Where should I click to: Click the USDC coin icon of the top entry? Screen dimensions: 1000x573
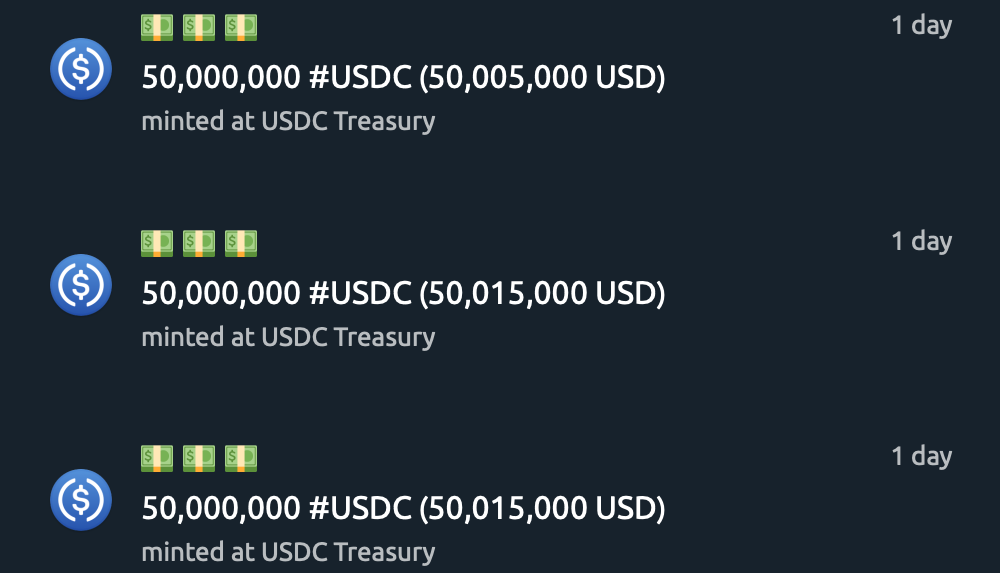pyautogui.click(x=81, y=69)
